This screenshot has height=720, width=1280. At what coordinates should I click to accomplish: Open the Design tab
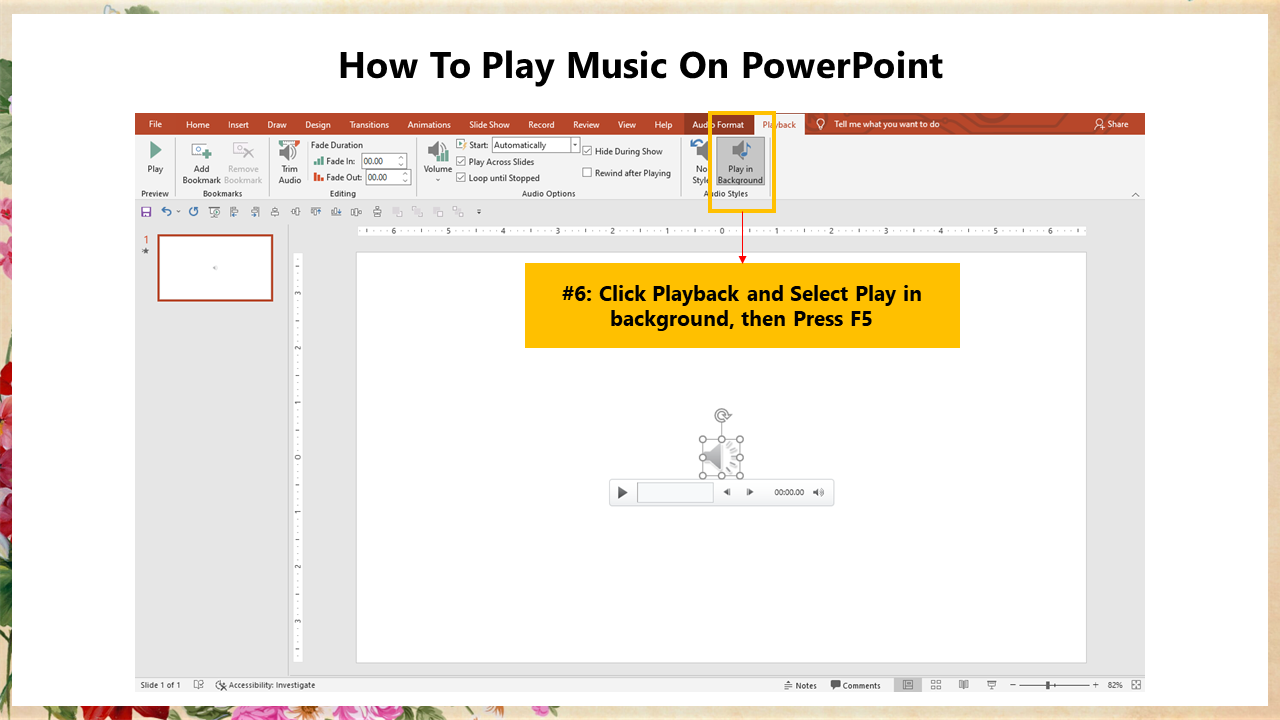[318, 124]
